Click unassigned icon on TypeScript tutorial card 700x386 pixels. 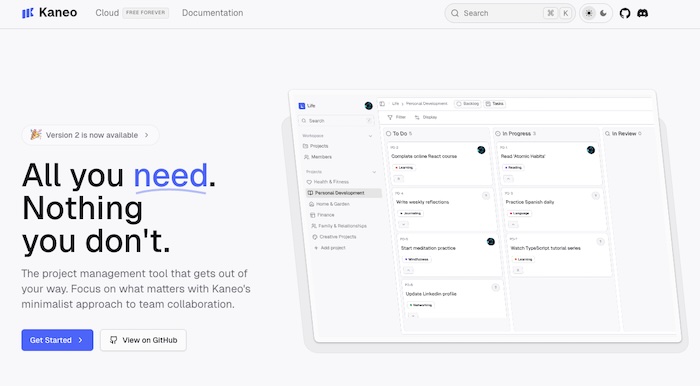[x=600, y=241]
